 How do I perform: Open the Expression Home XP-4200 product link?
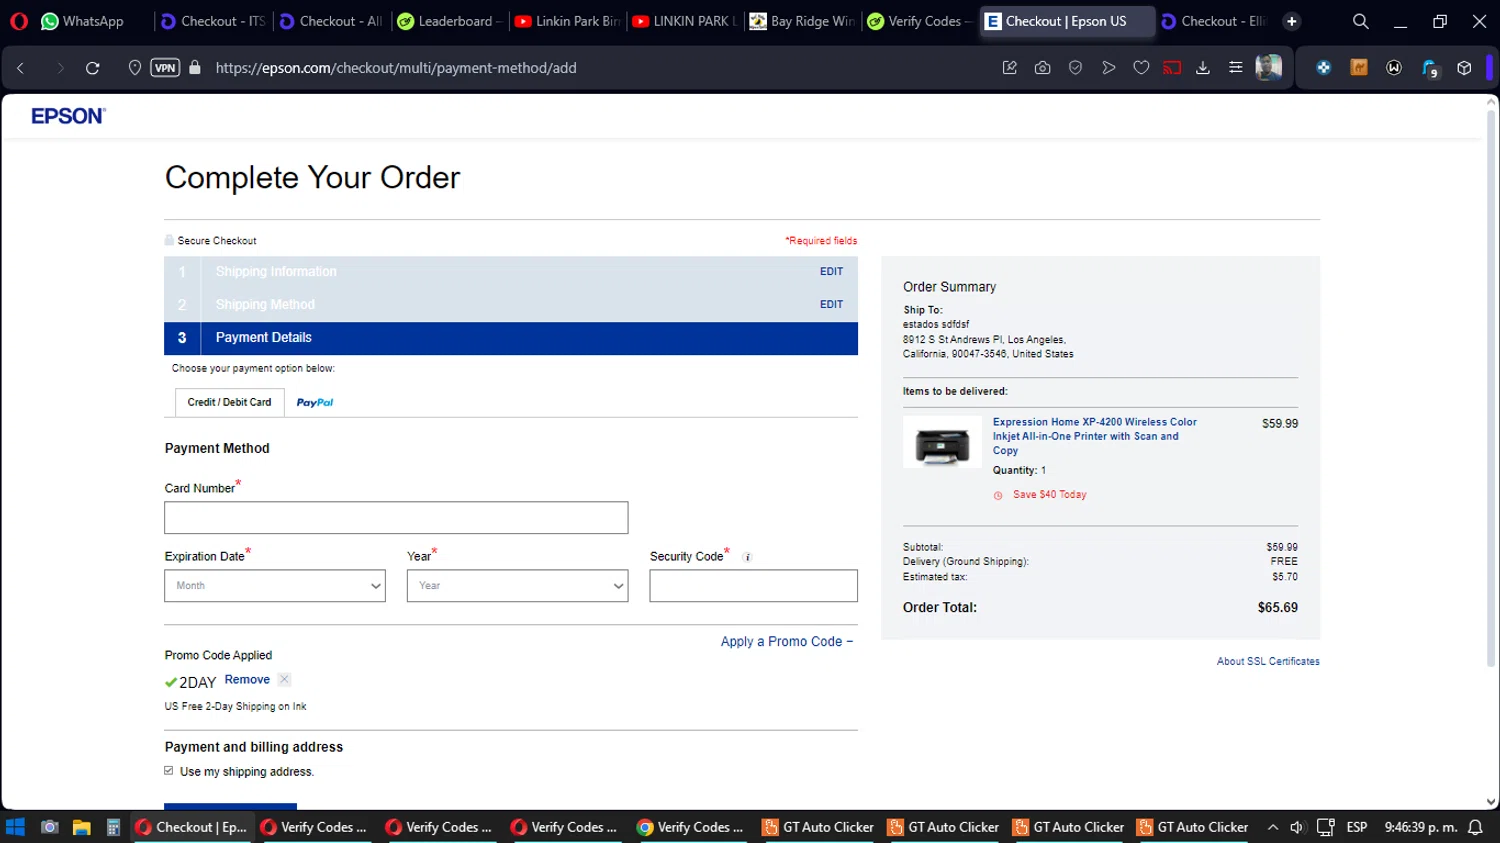[x=1095, y=436]
